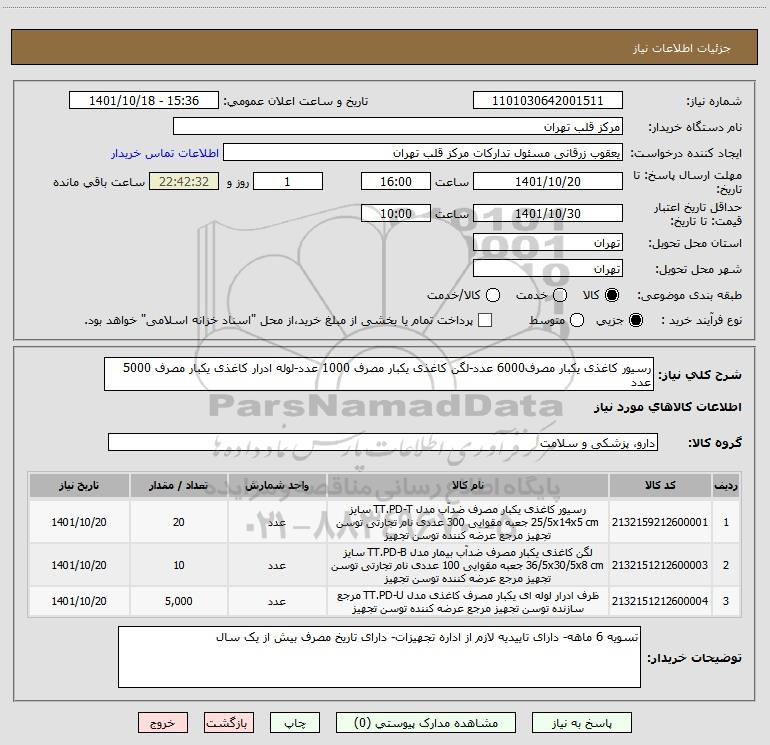Click the تاریخ نیاز column header
This screenshot has height=745, width=770.
pos(79,485)
